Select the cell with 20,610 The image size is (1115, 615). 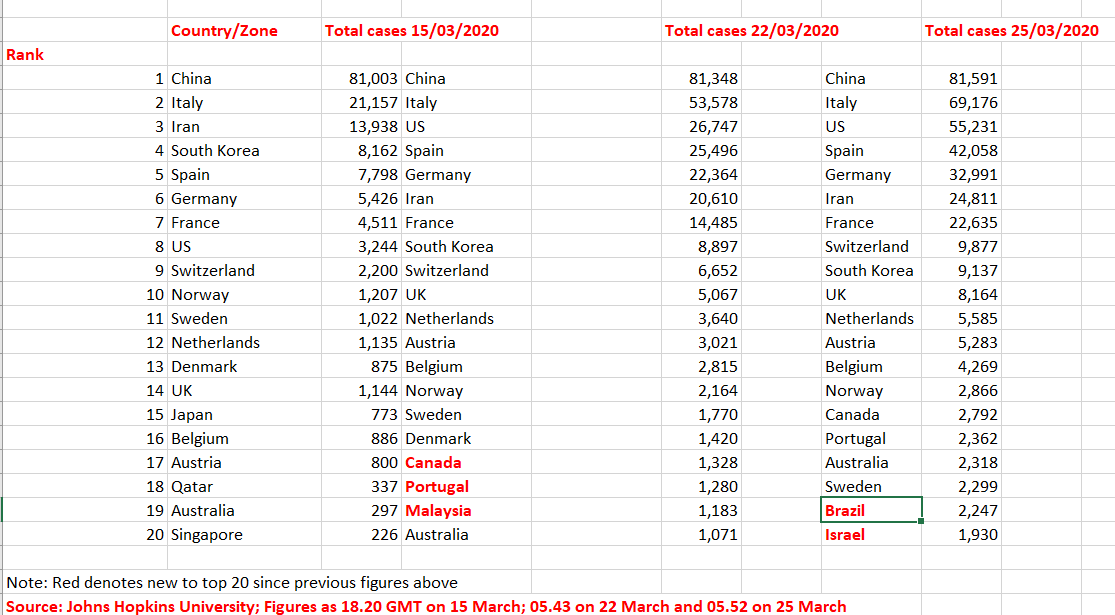pyautogui.click(x=701, y=198)
